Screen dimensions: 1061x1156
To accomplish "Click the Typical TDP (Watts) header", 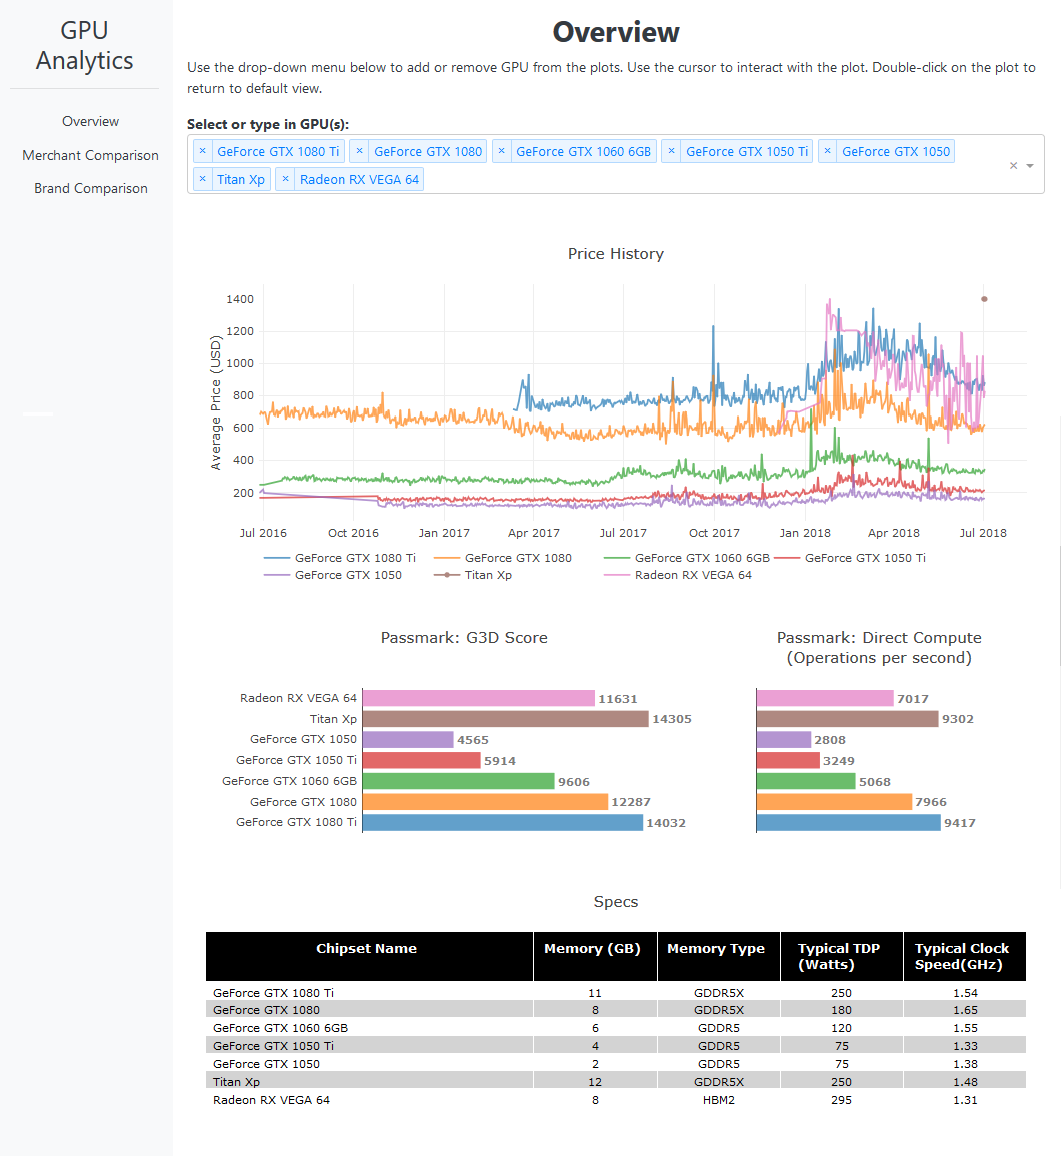I will [842, 956].
